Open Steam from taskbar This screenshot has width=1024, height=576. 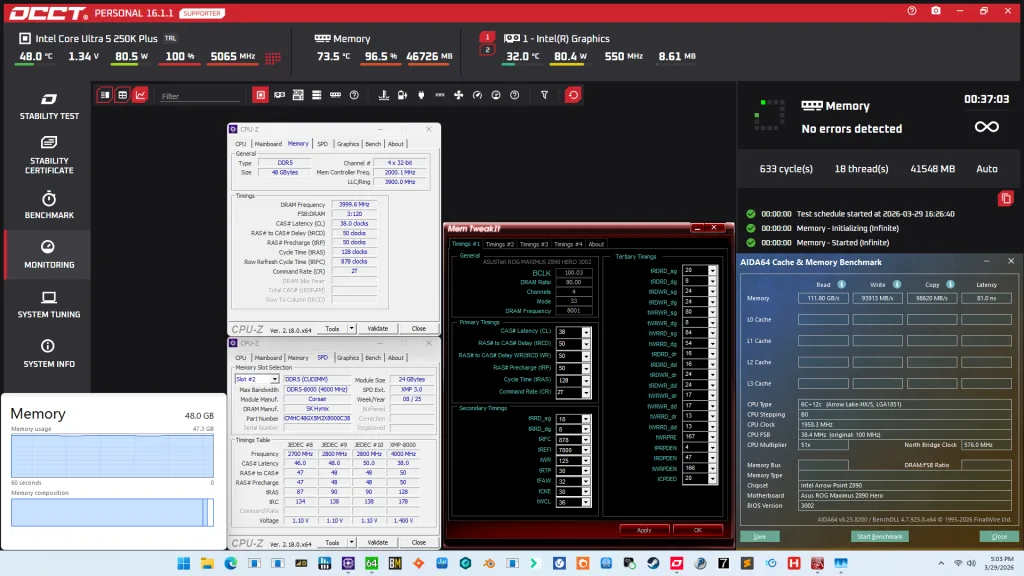coord(652,563)
